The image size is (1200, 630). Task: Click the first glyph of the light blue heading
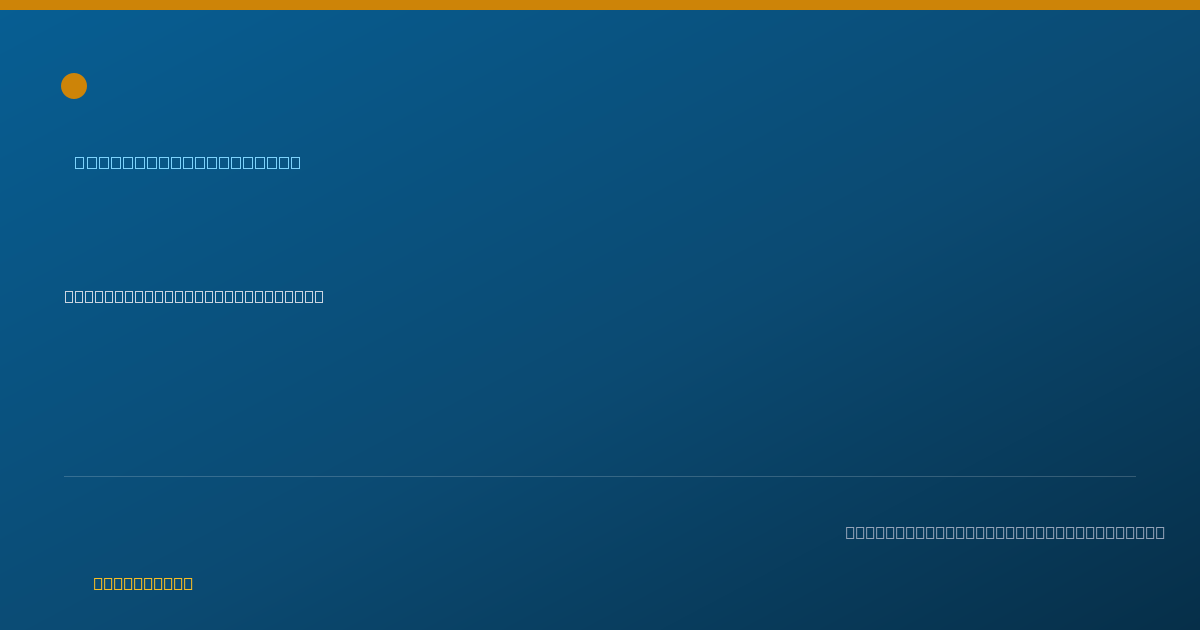click(x=80, y=162)
